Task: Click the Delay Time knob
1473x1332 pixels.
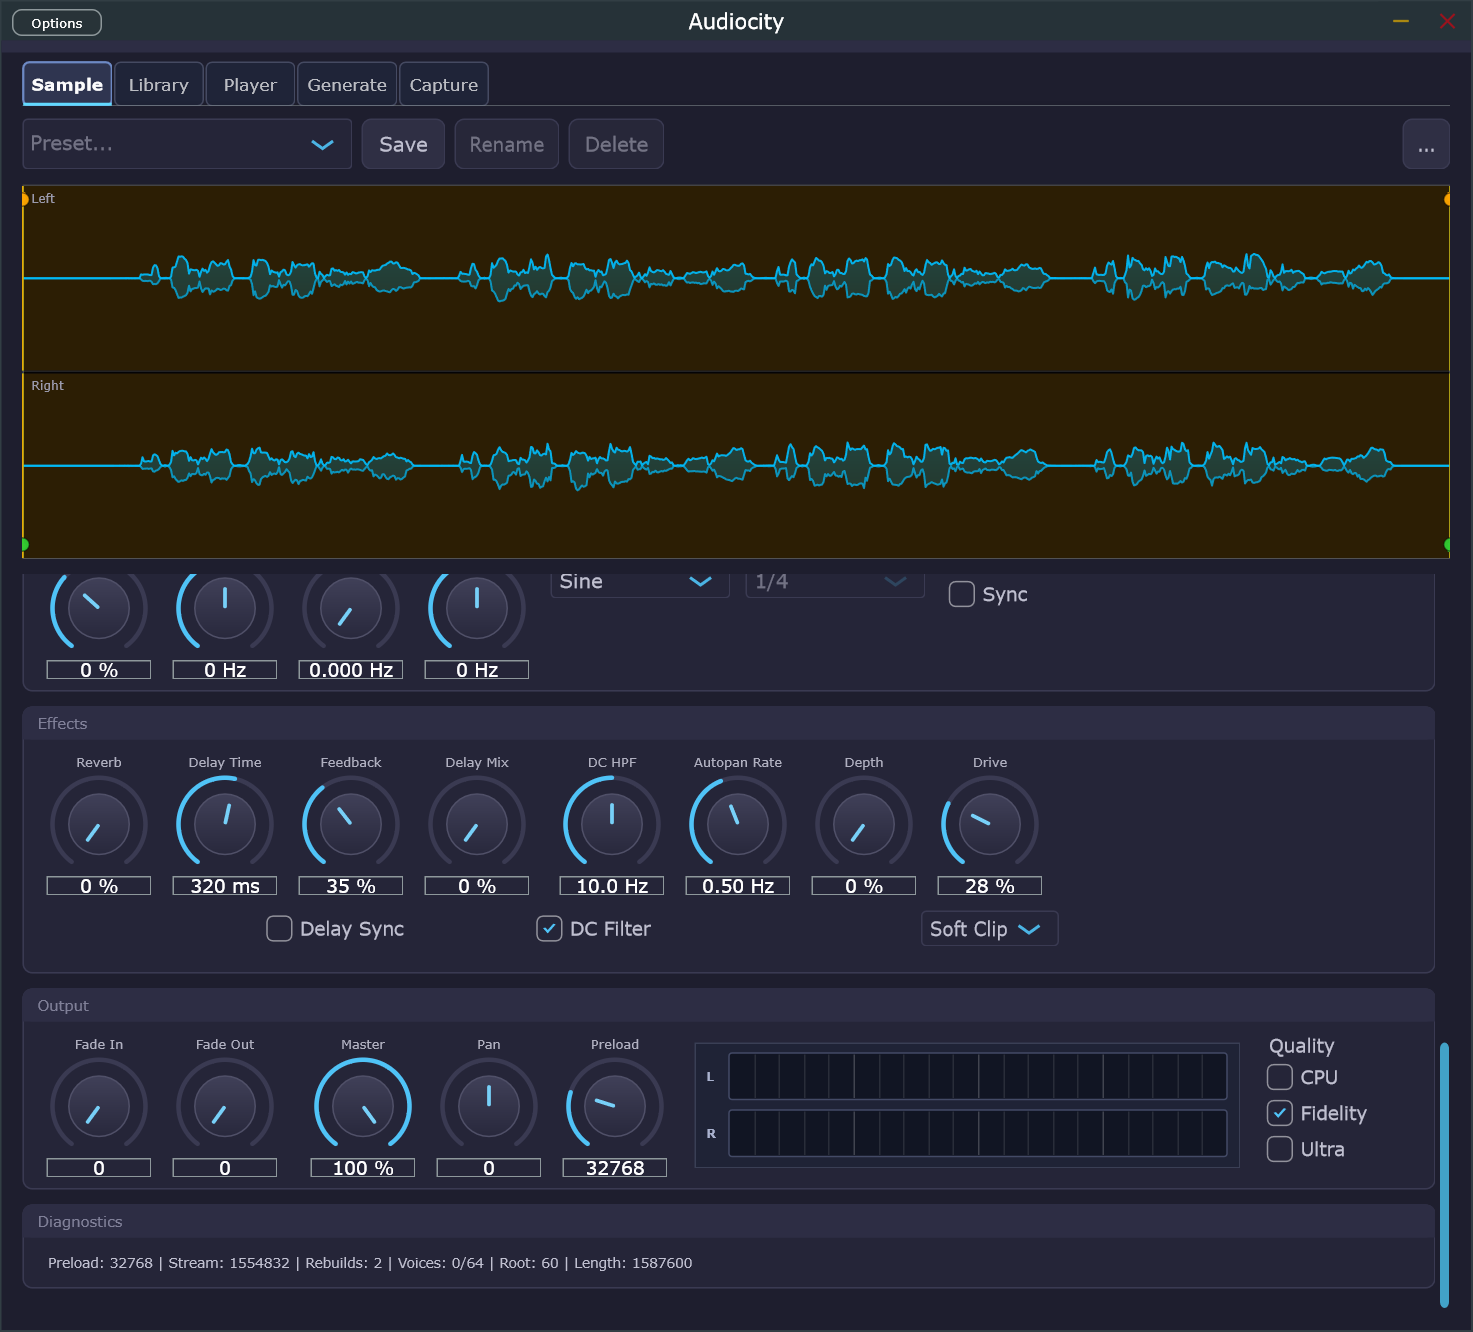Action: pos(225,825)
